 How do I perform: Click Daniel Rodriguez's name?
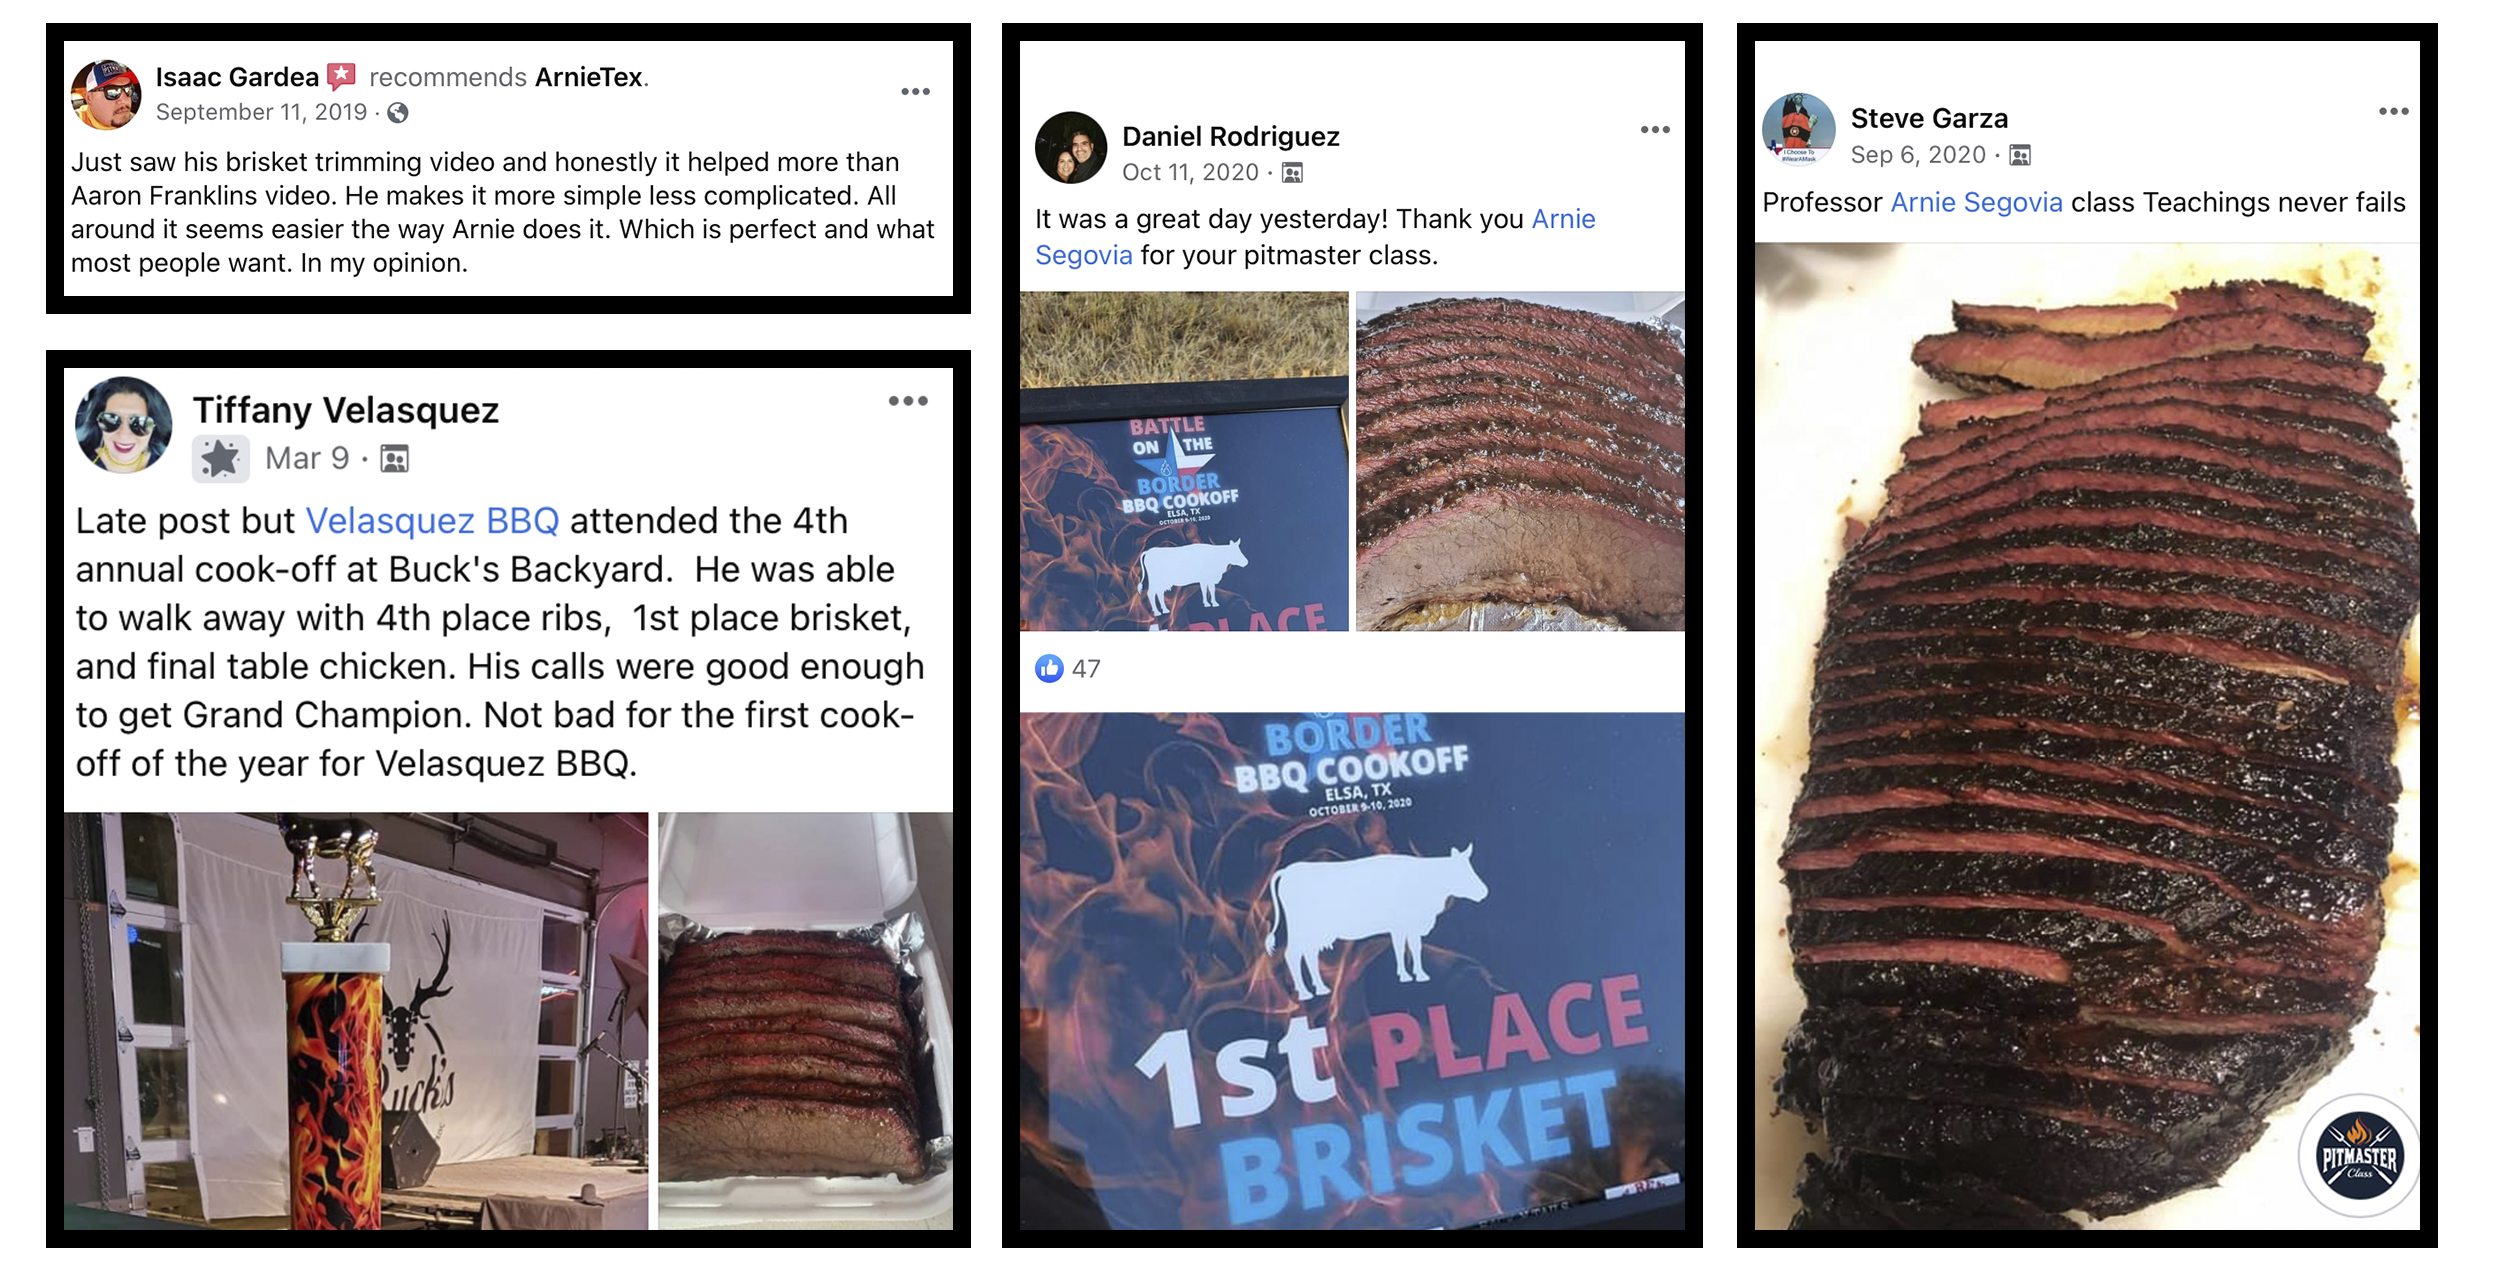(1230, 137)
